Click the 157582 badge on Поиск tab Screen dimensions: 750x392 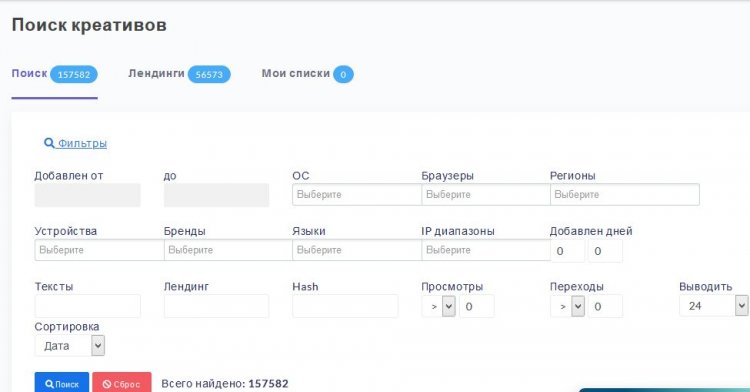(x=74, y=75)
